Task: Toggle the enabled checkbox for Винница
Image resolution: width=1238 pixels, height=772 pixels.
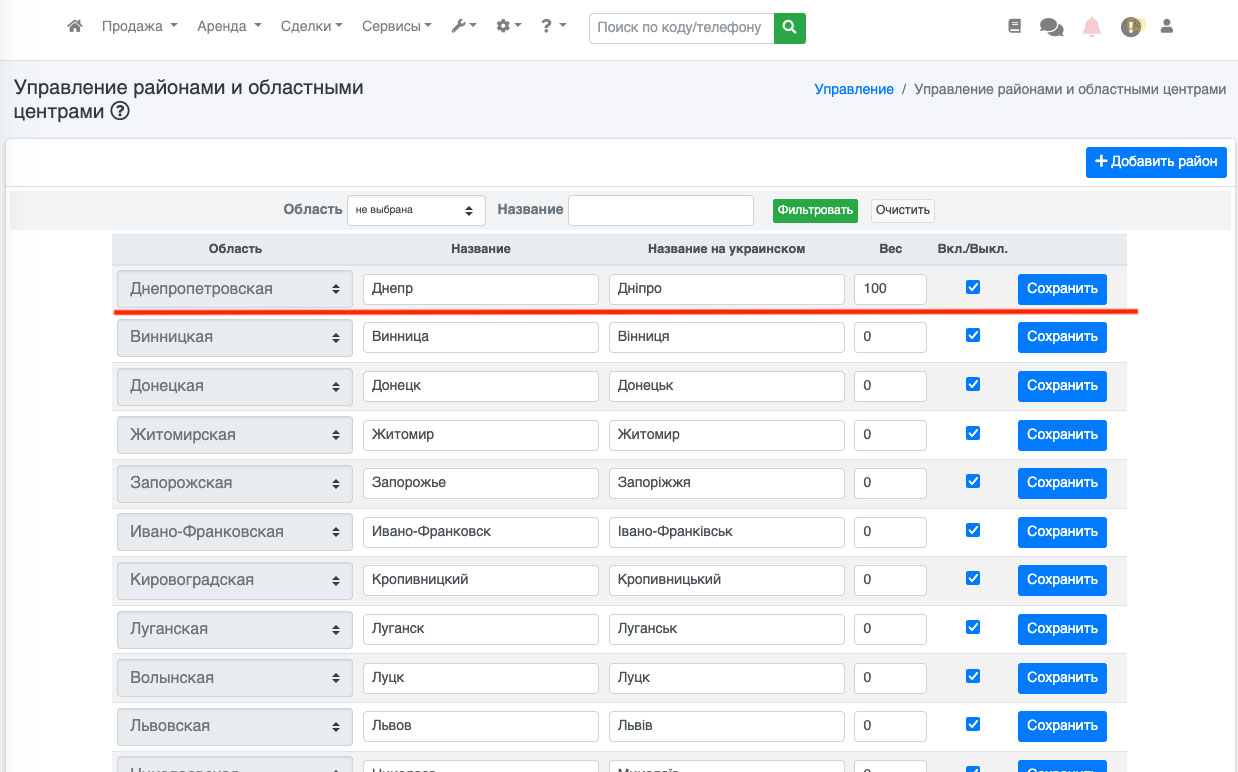Action: pyautogui.click(x=973, y=336)
